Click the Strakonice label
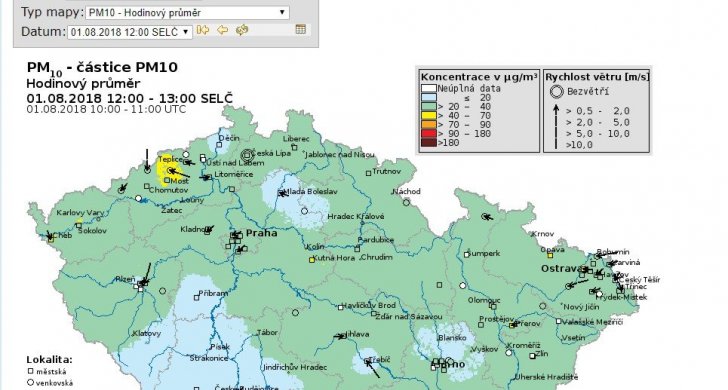 [x=209, y=358]
